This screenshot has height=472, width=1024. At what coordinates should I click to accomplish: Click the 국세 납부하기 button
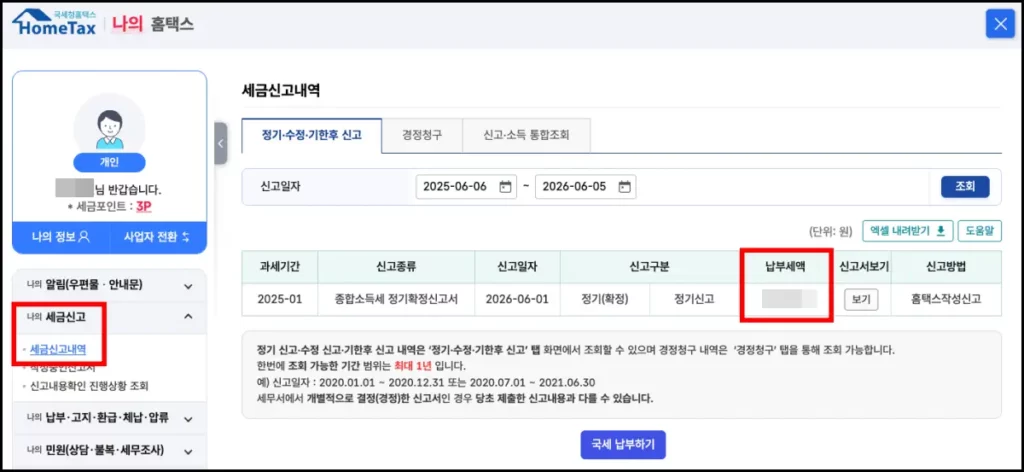[622, 445]
